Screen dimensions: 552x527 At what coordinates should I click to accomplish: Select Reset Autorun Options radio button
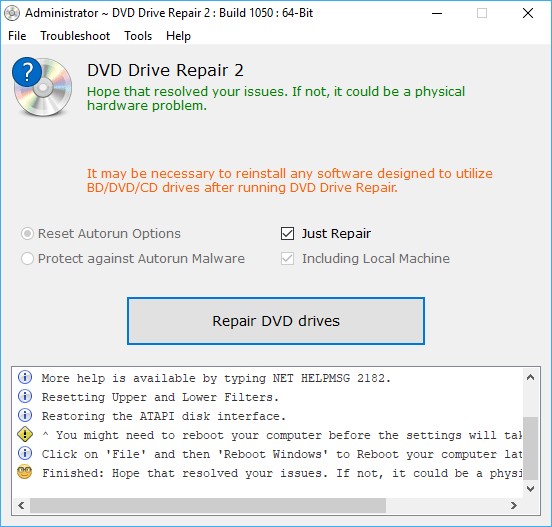tap(27, 233)
